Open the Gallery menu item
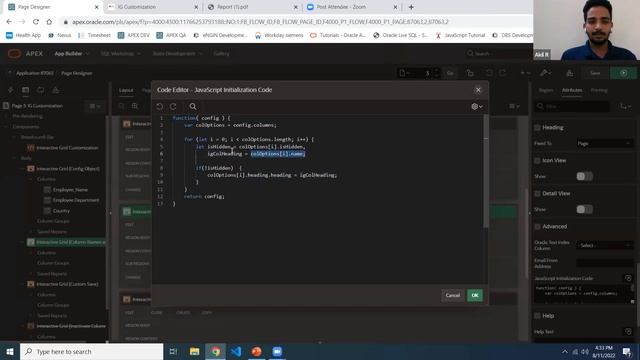The height and width of the screenshot is (360, 640). tap(221, 53)
